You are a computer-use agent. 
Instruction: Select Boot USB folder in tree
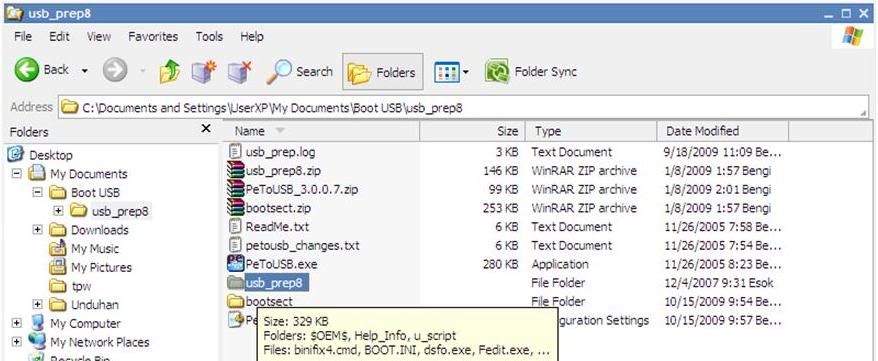pyautogui.click(x=95, y=193)
